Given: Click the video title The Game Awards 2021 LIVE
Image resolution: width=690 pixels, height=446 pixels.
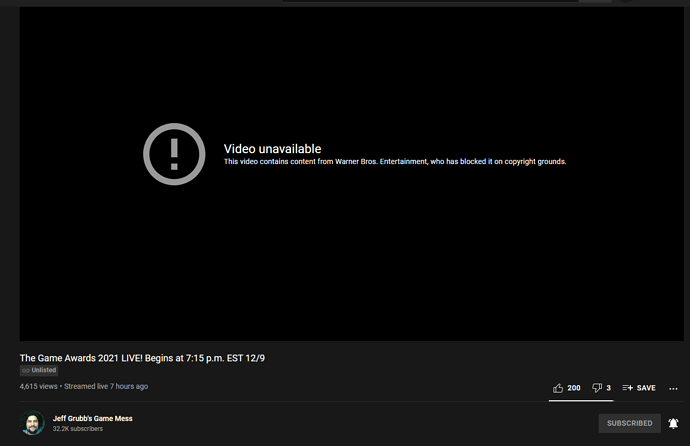Looking at the screenshot, I should pos(142,358).
